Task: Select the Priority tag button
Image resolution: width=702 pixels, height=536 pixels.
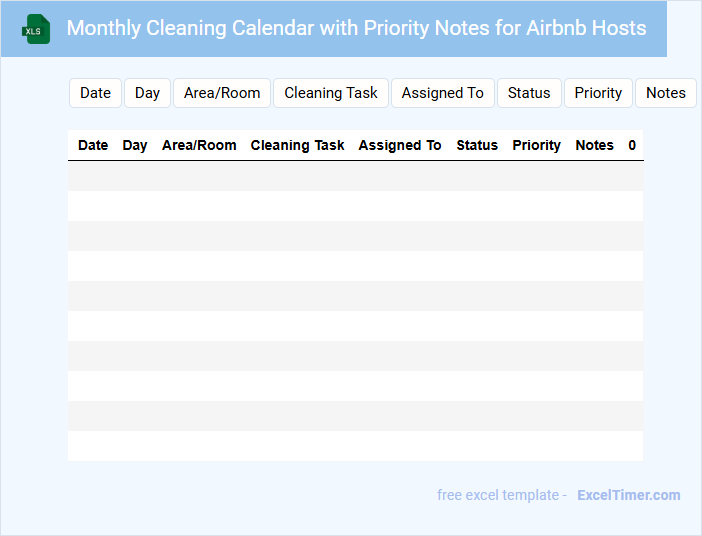Action: (x=598, y=93)
